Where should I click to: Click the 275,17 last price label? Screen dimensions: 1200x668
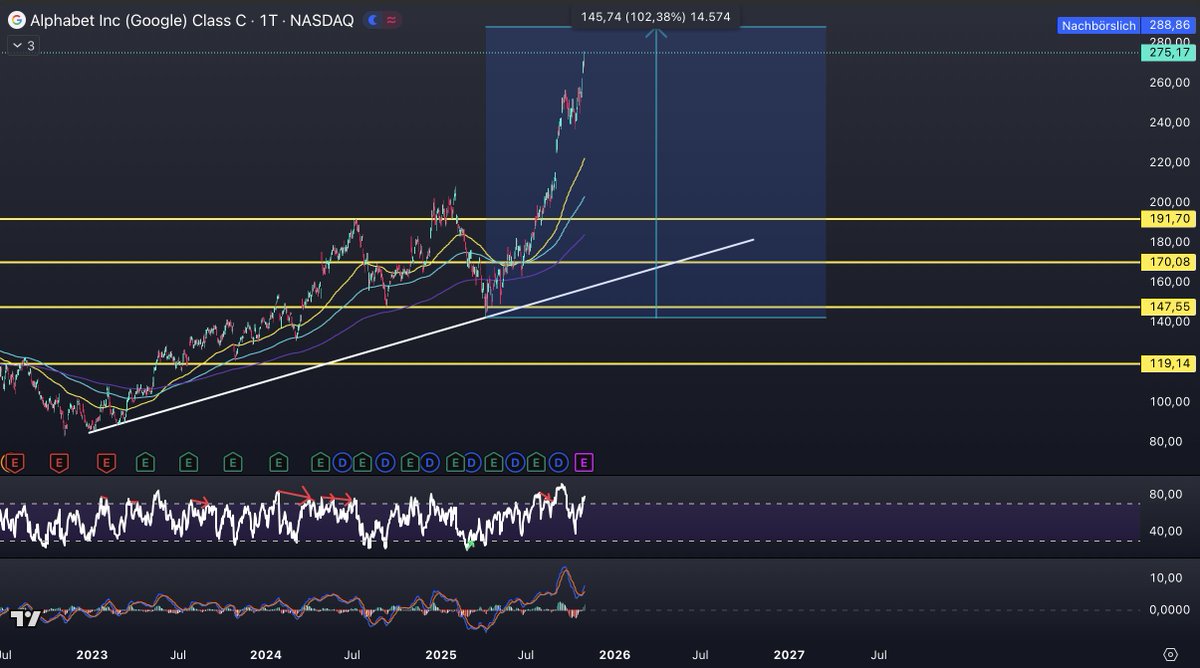click(x=1168, y=51)
